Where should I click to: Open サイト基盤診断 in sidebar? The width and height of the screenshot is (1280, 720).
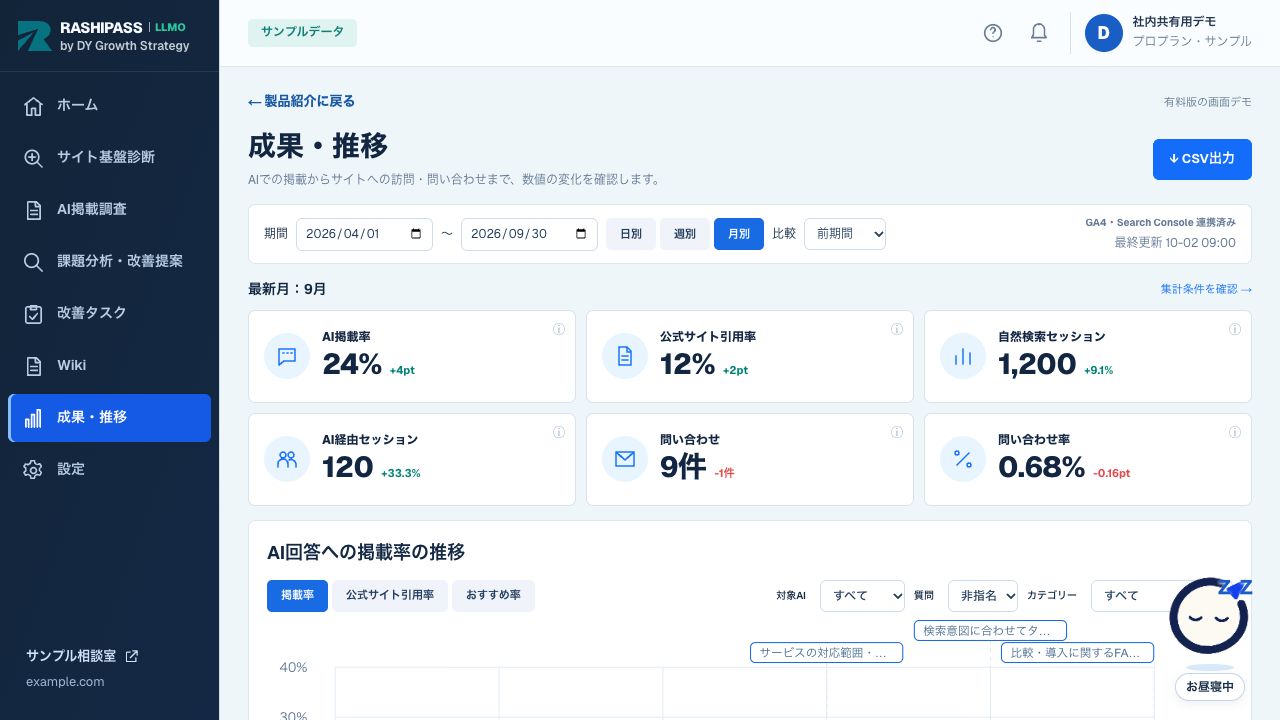click(x=109, y=157)
